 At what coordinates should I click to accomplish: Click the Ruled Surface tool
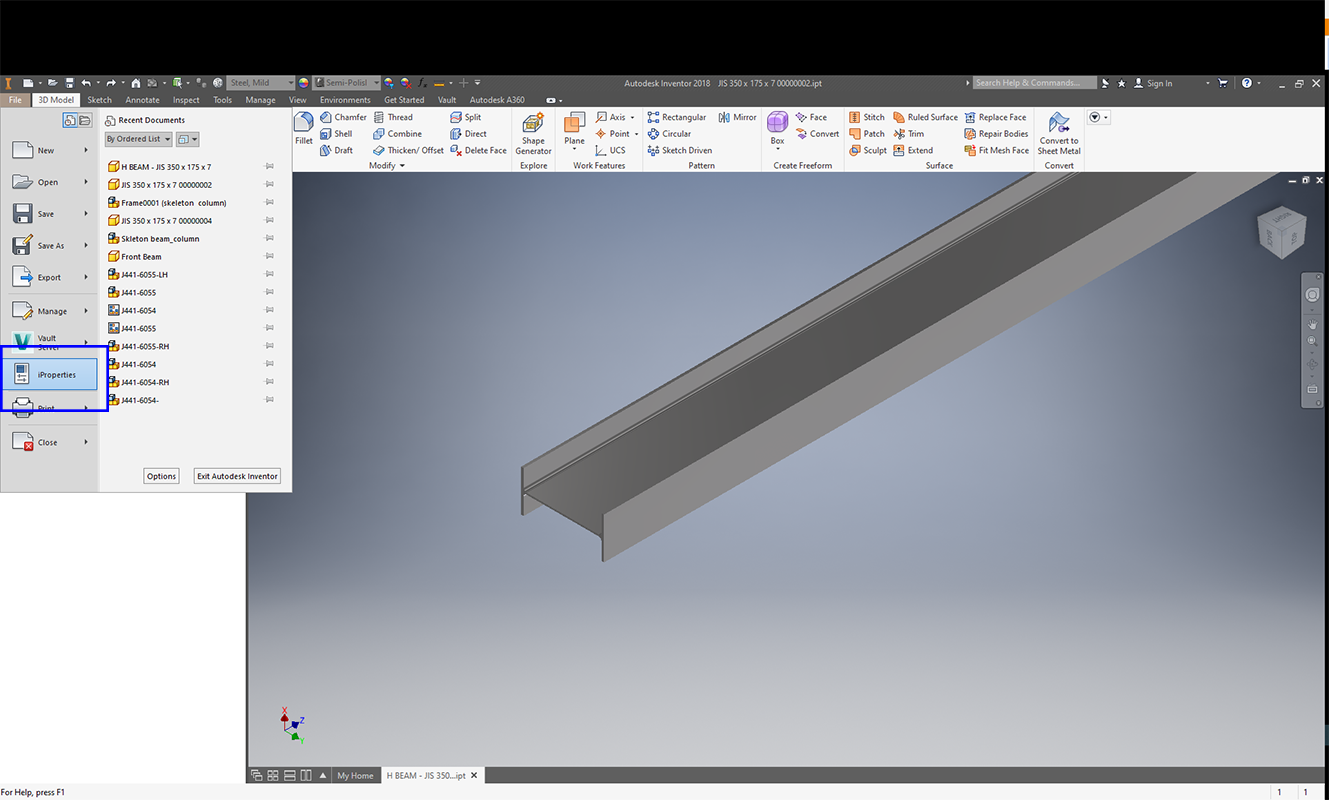tap(925, 117)
